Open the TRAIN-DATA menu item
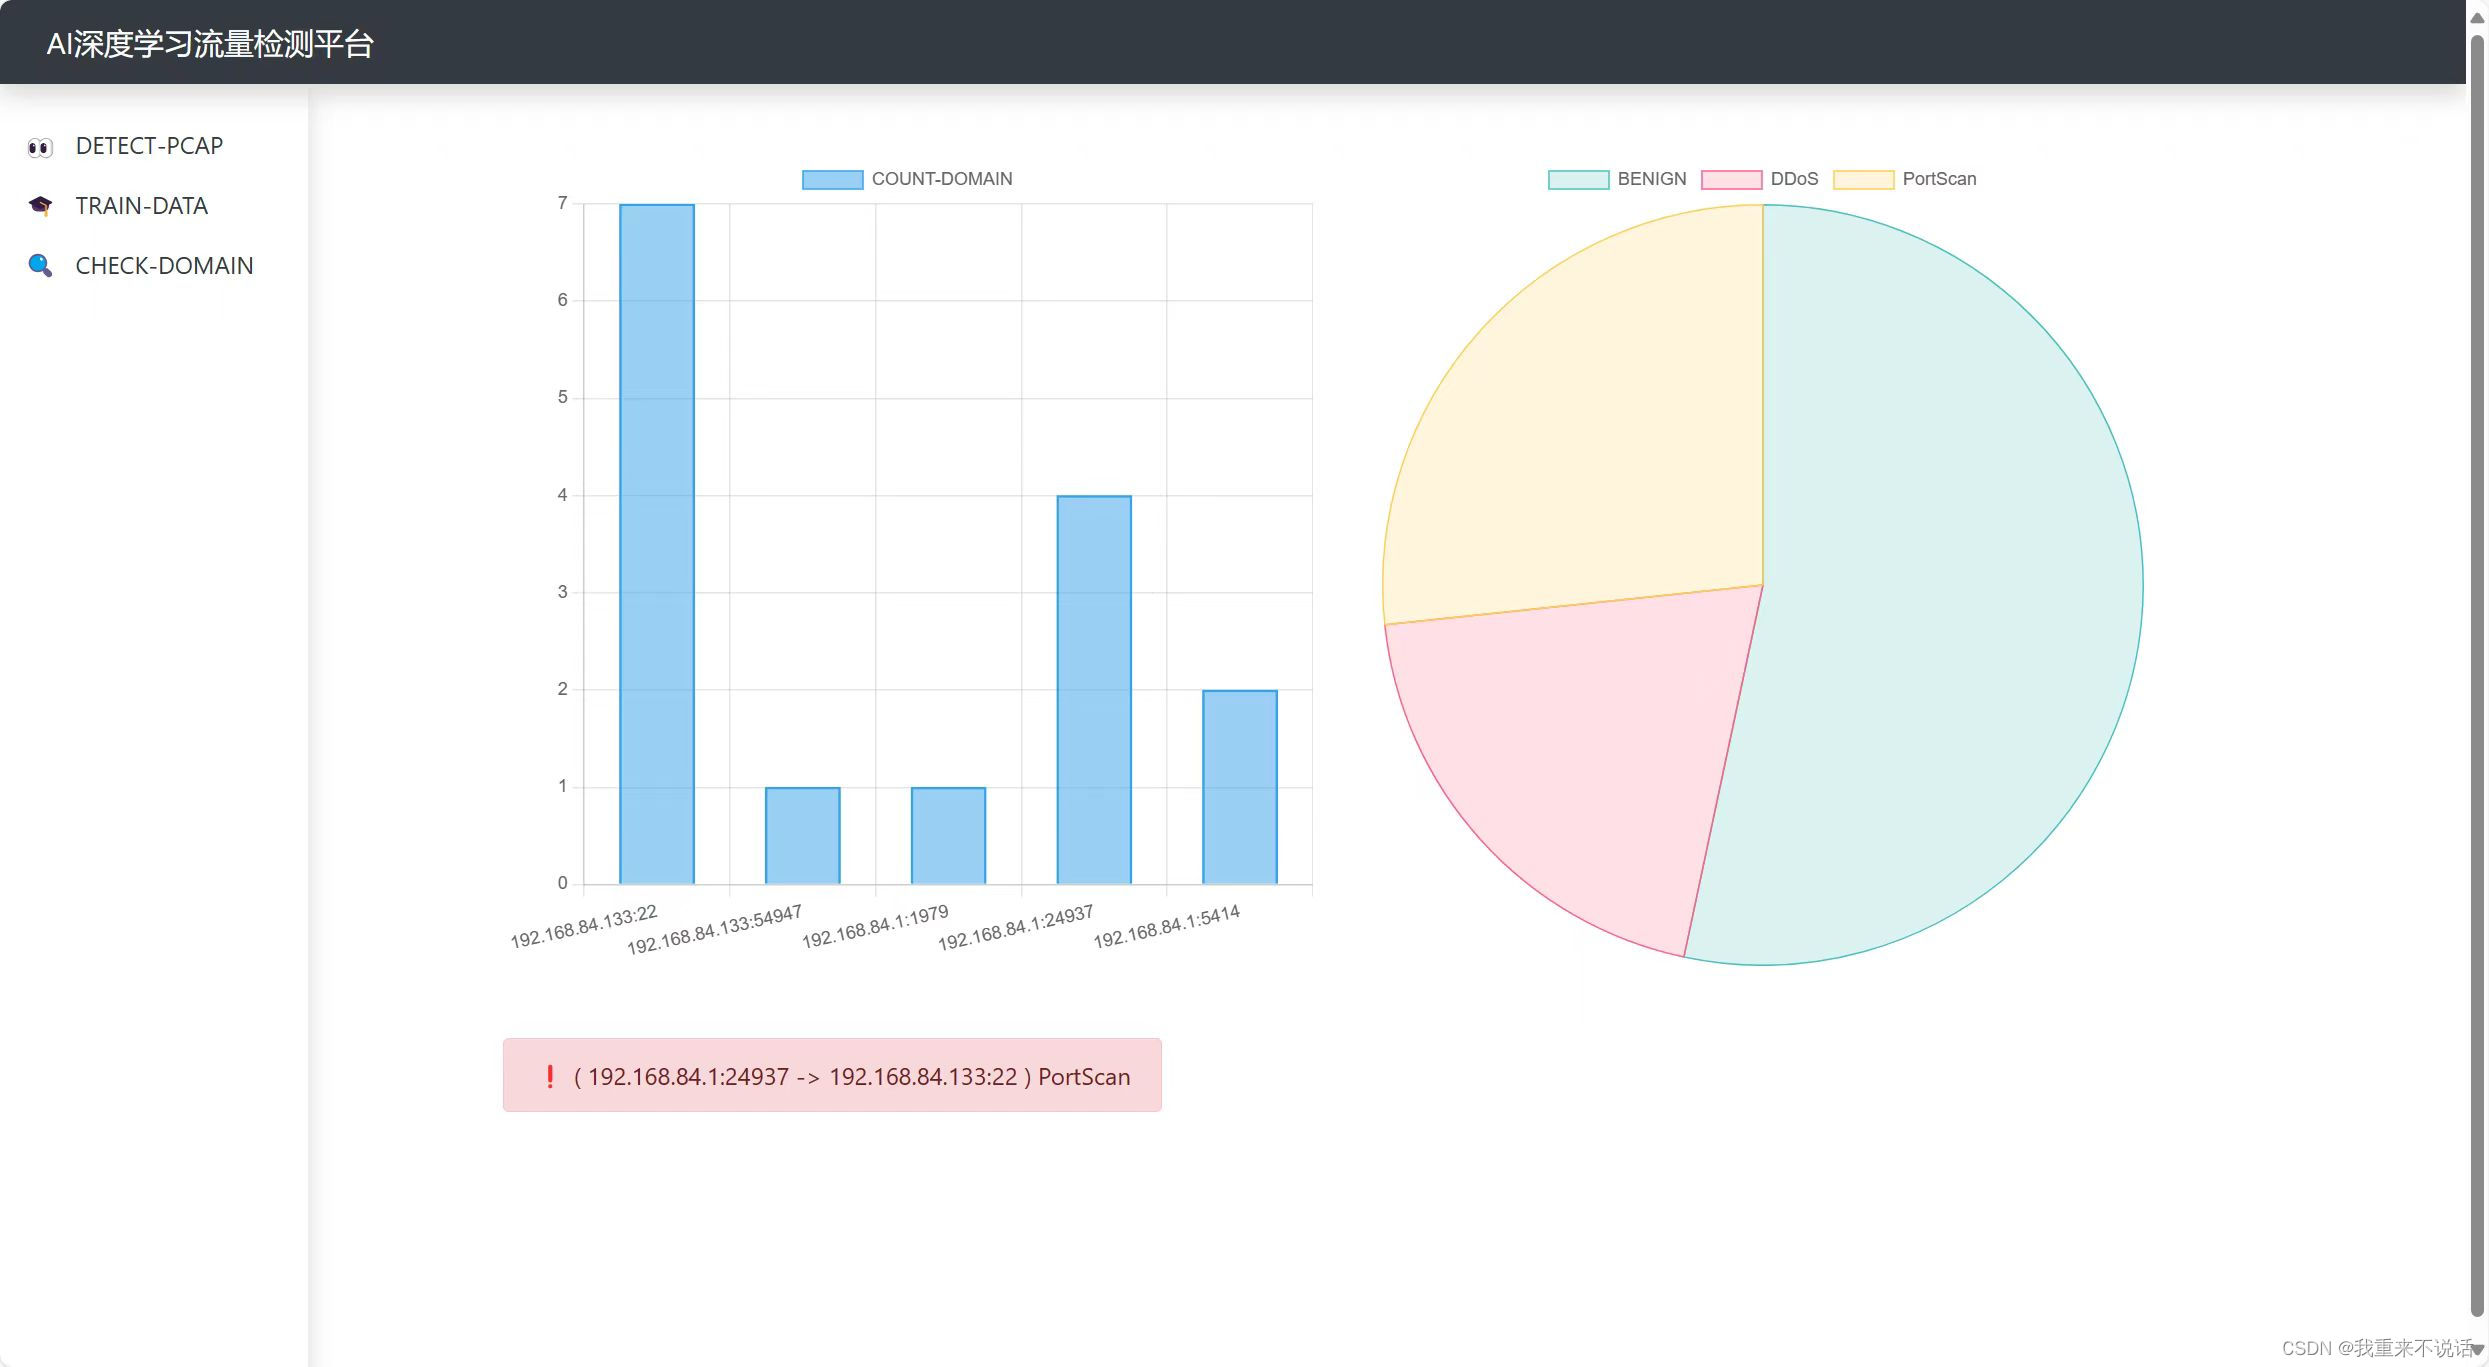The image size is (2489, 1367). 142,206
